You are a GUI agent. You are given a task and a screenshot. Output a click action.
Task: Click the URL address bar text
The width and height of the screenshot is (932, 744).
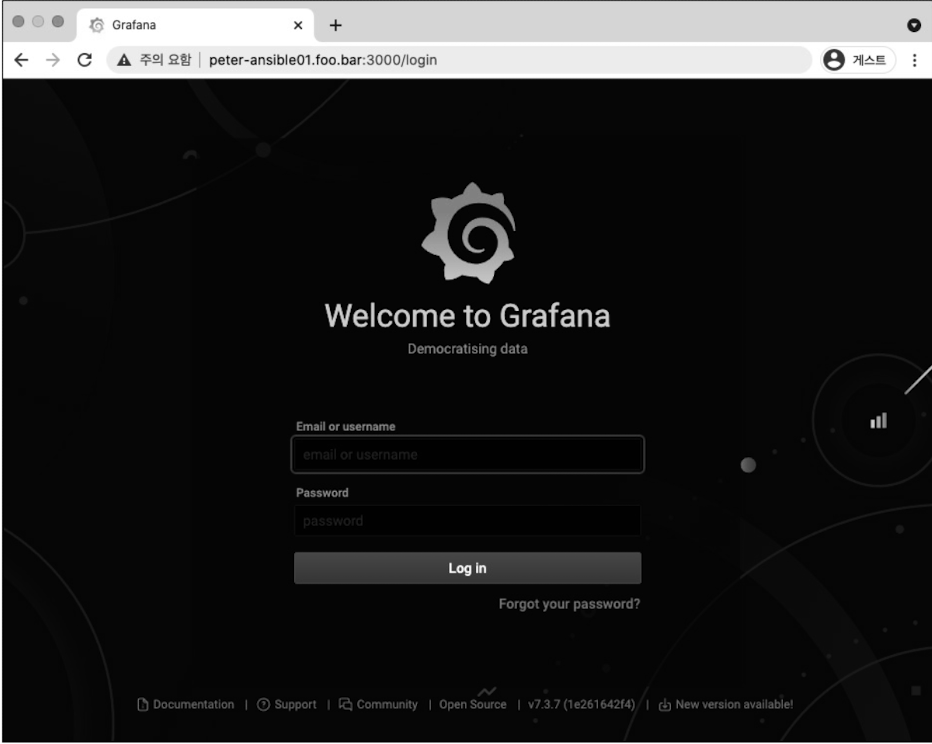click(x=323, y=60)
